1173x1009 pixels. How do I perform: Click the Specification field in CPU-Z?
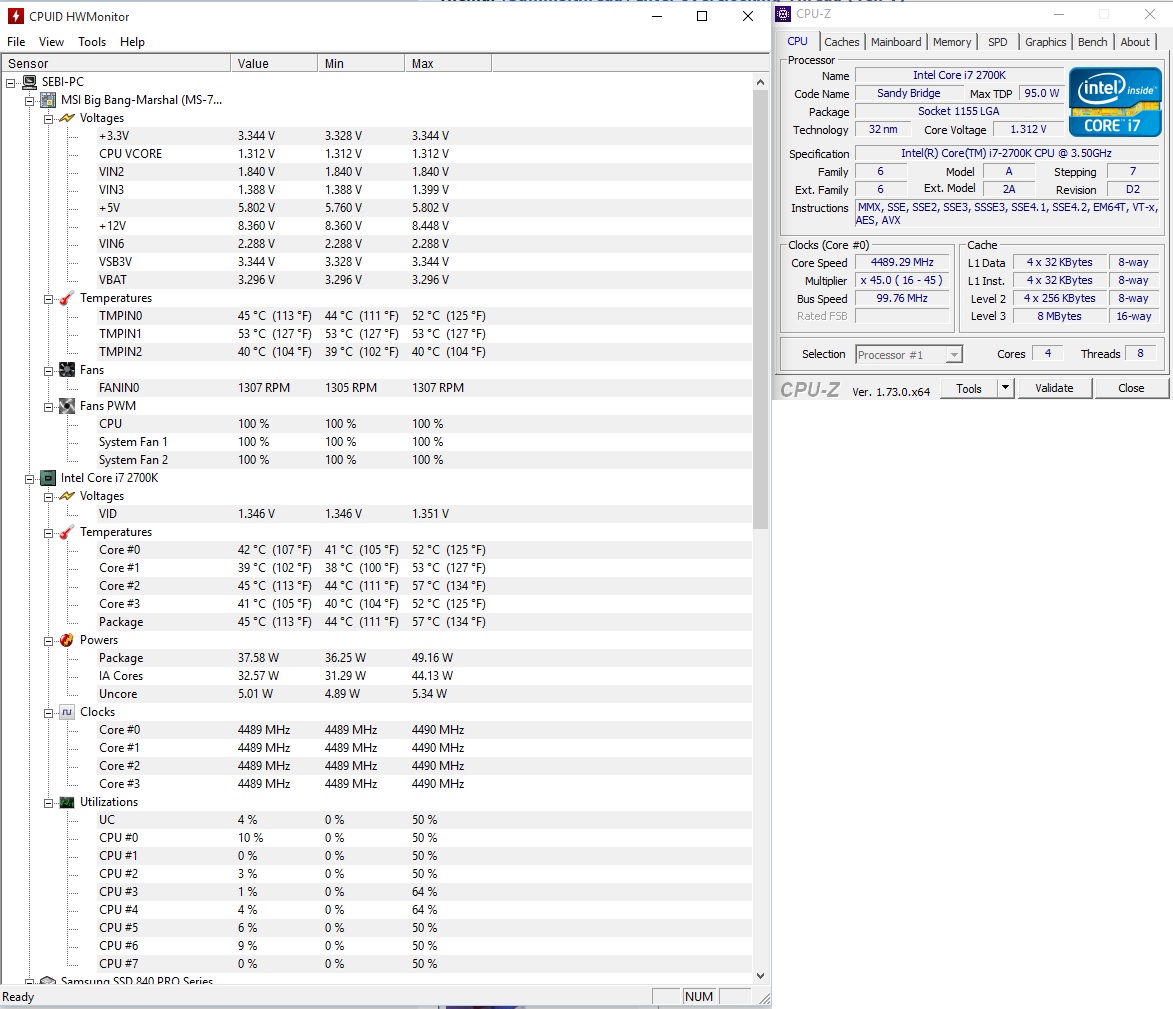tap(1005, 153)
